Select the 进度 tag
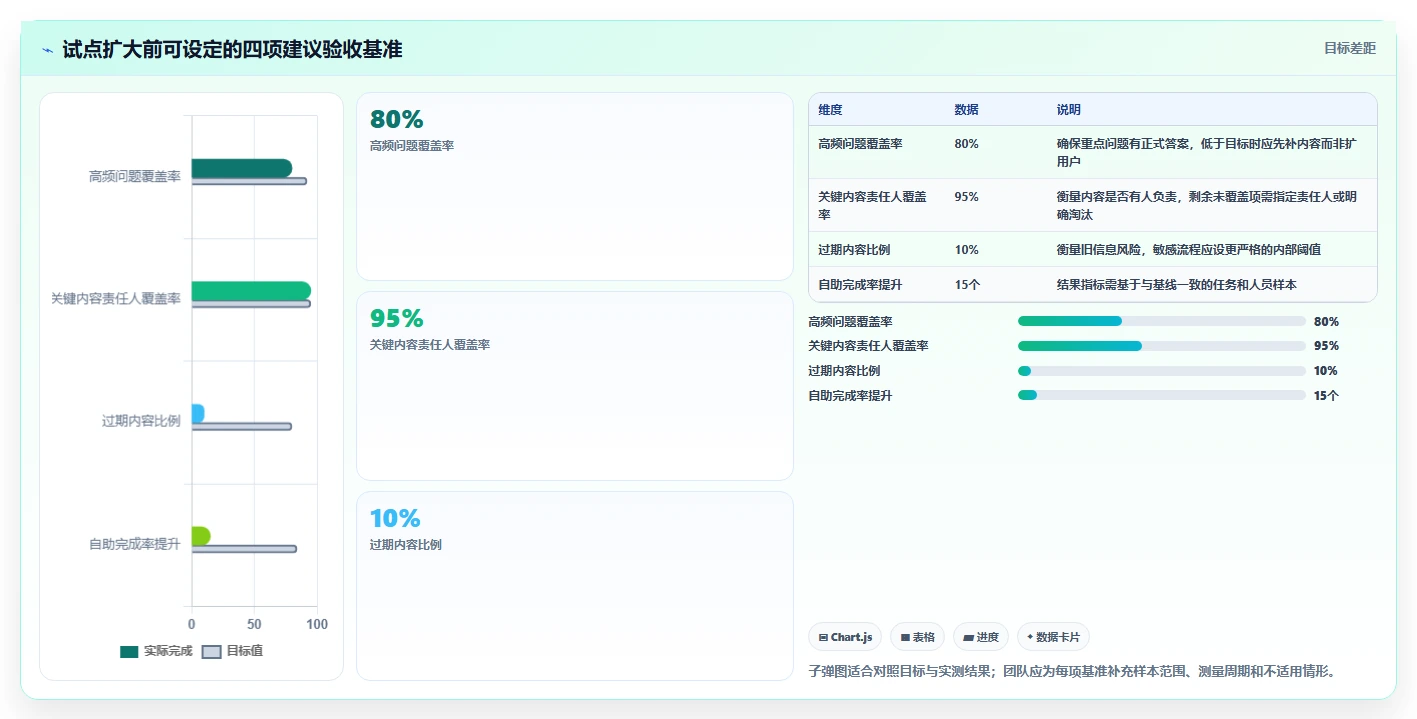1417x719 pixels. click(x=981, y=637)
